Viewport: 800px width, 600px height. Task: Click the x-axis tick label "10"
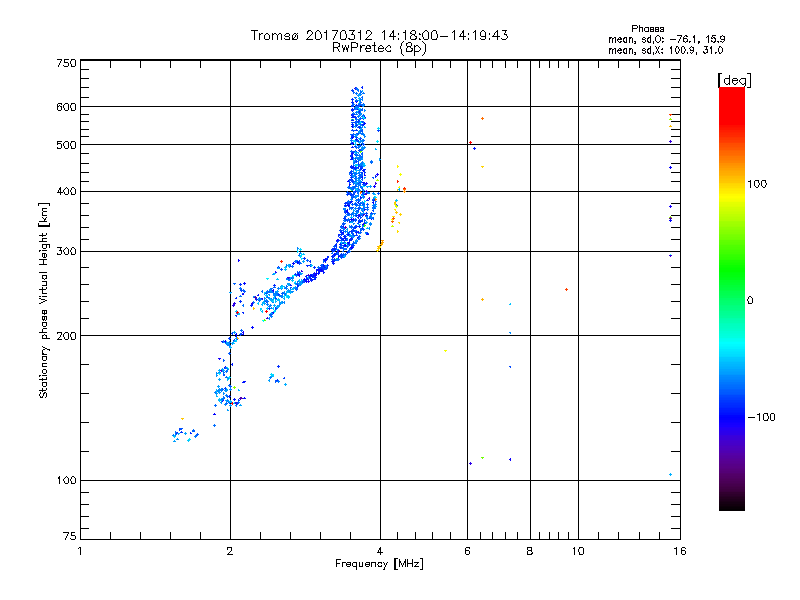coord(578,551)
